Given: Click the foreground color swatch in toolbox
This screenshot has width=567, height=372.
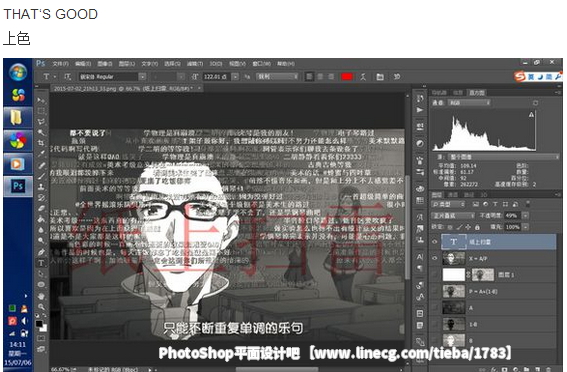Looking at the screenshot, I should pyautogui.click(x=39, y=324).
